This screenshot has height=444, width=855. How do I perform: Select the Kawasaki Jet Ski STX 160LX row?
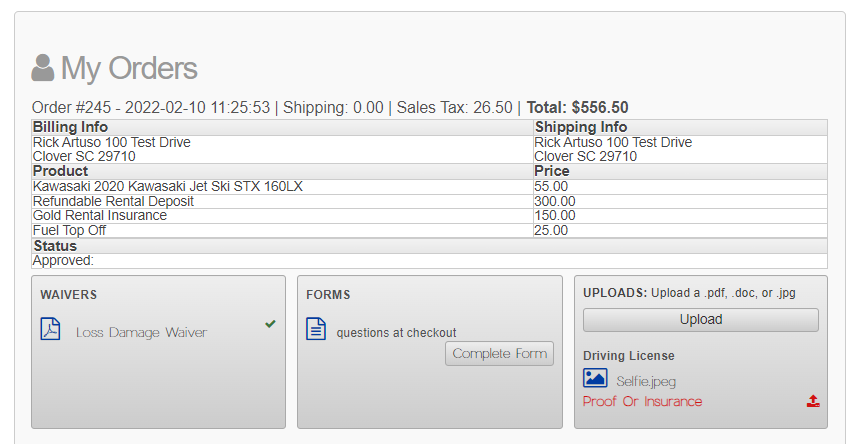(430, 187)
